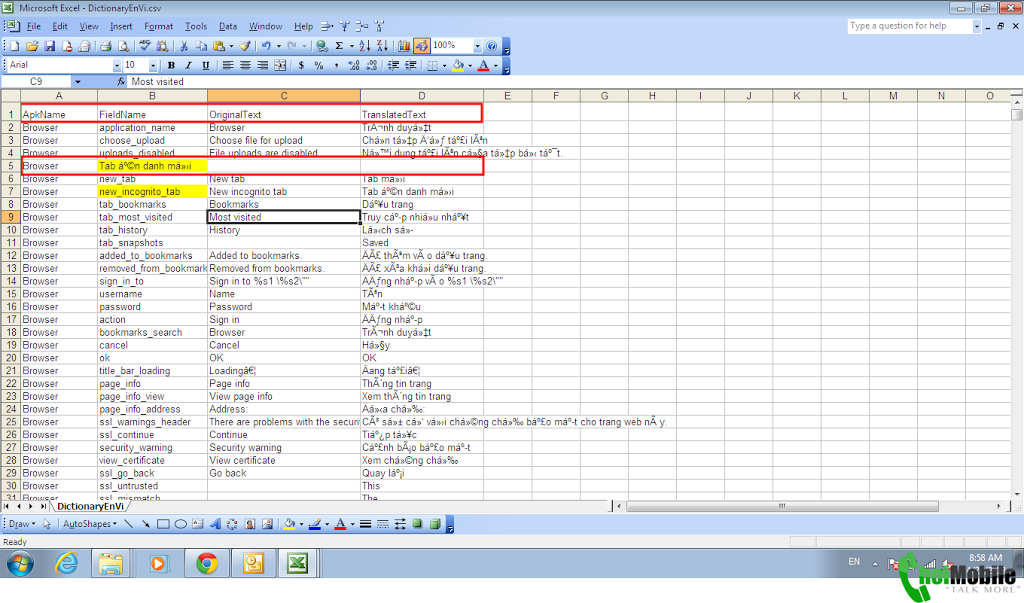Open the Insert menu
The image size is (1024, 603).
point(121,26)
